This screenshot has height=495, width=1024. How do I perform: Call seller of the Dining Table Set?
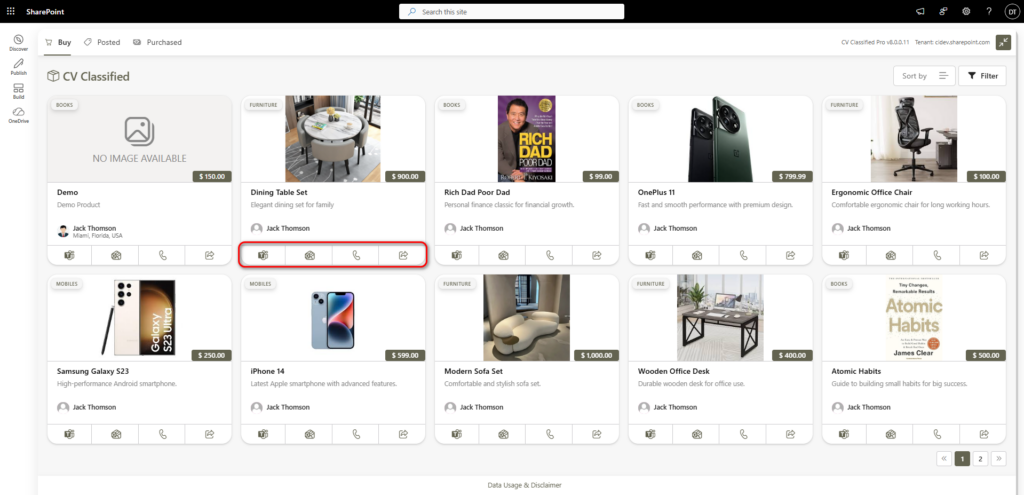pyautogui.click(x=356, y=255)
